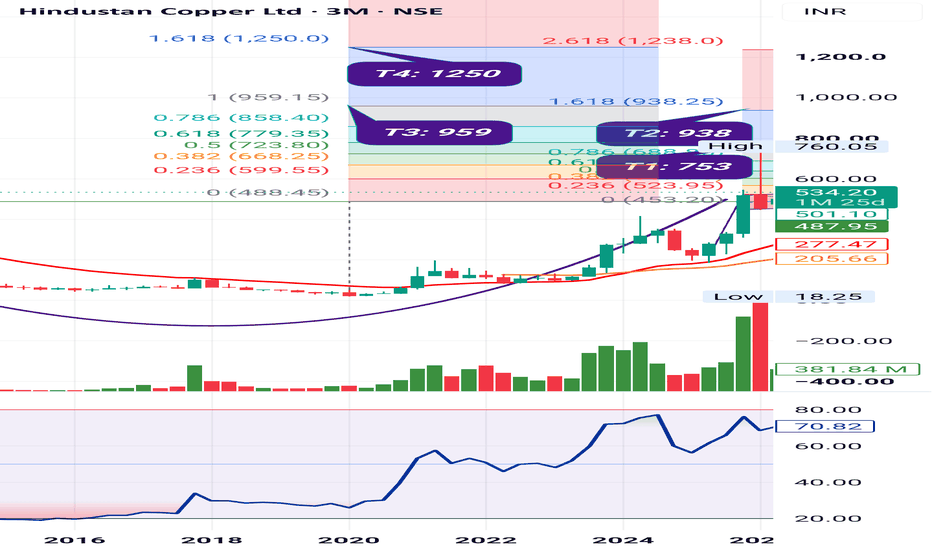Select the T2: 938 callout label
932x550 pixels.
coord(675,133)
